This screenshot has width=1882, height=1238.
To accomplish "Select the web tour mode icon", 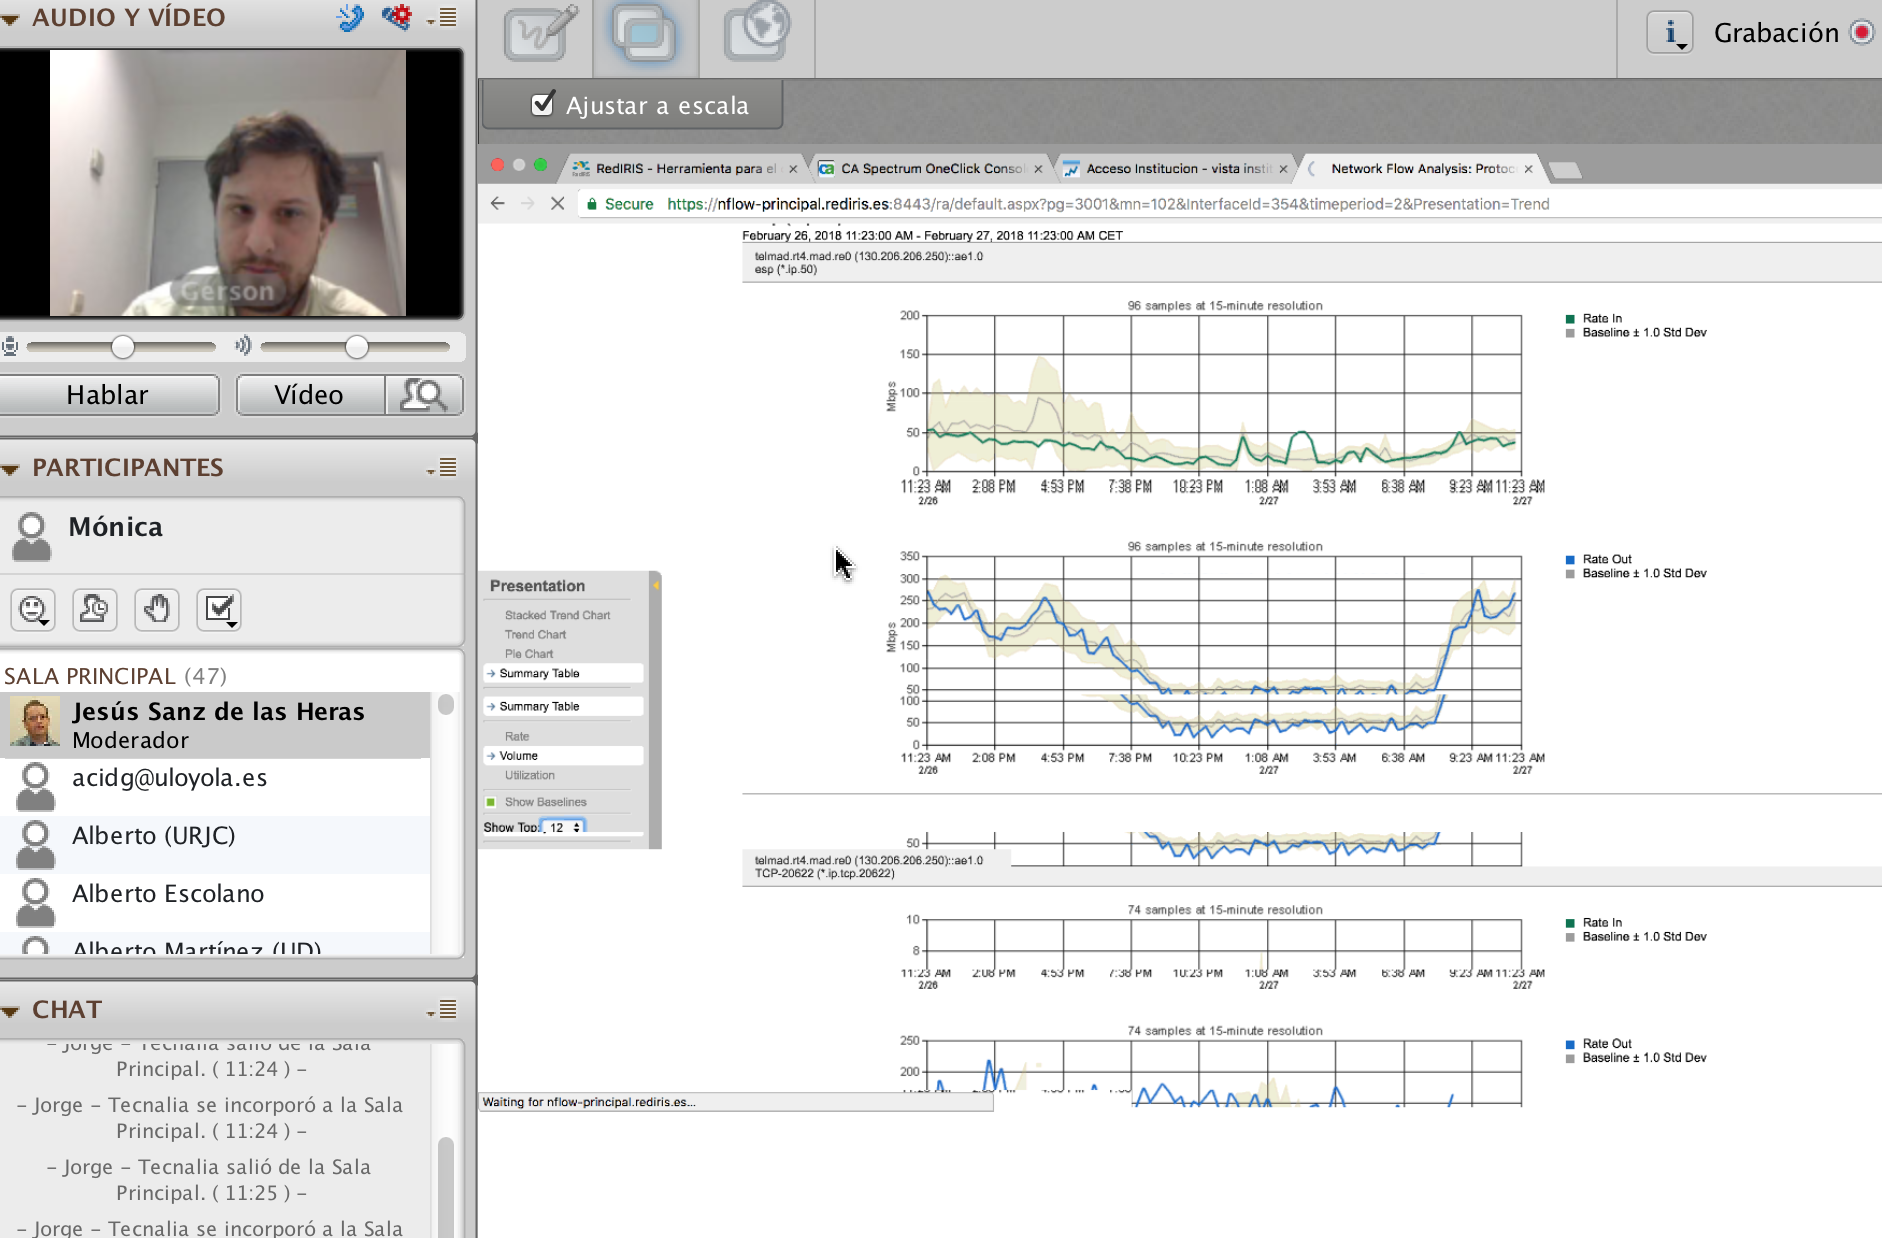I will tap(756, 34).
